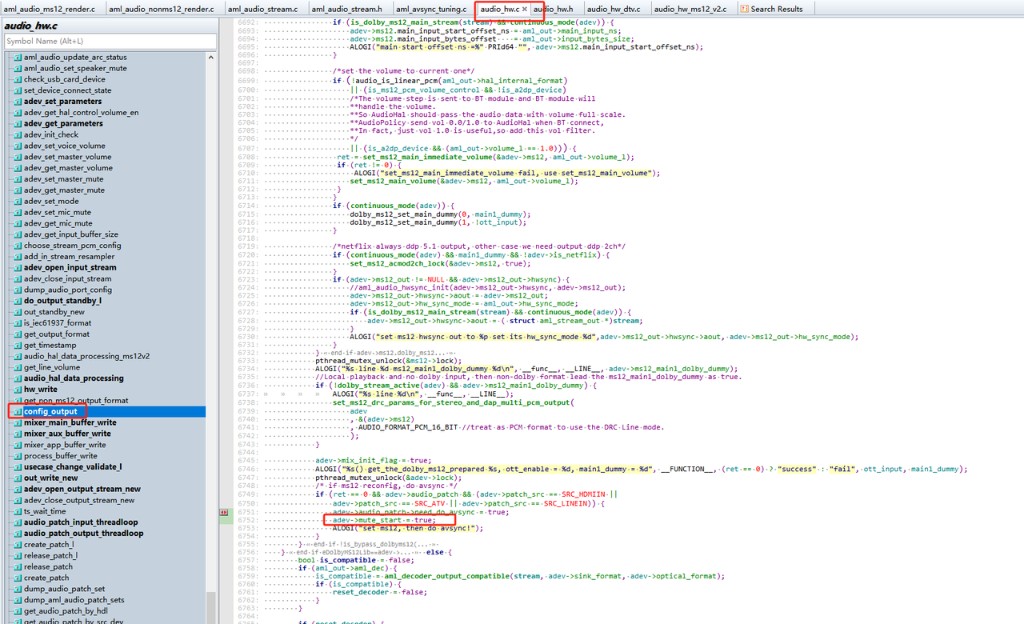Jump to the get_audio_patch_by_hdl symbol
The height and width of the screenshot is (624, 1024).
coord(66,612)
